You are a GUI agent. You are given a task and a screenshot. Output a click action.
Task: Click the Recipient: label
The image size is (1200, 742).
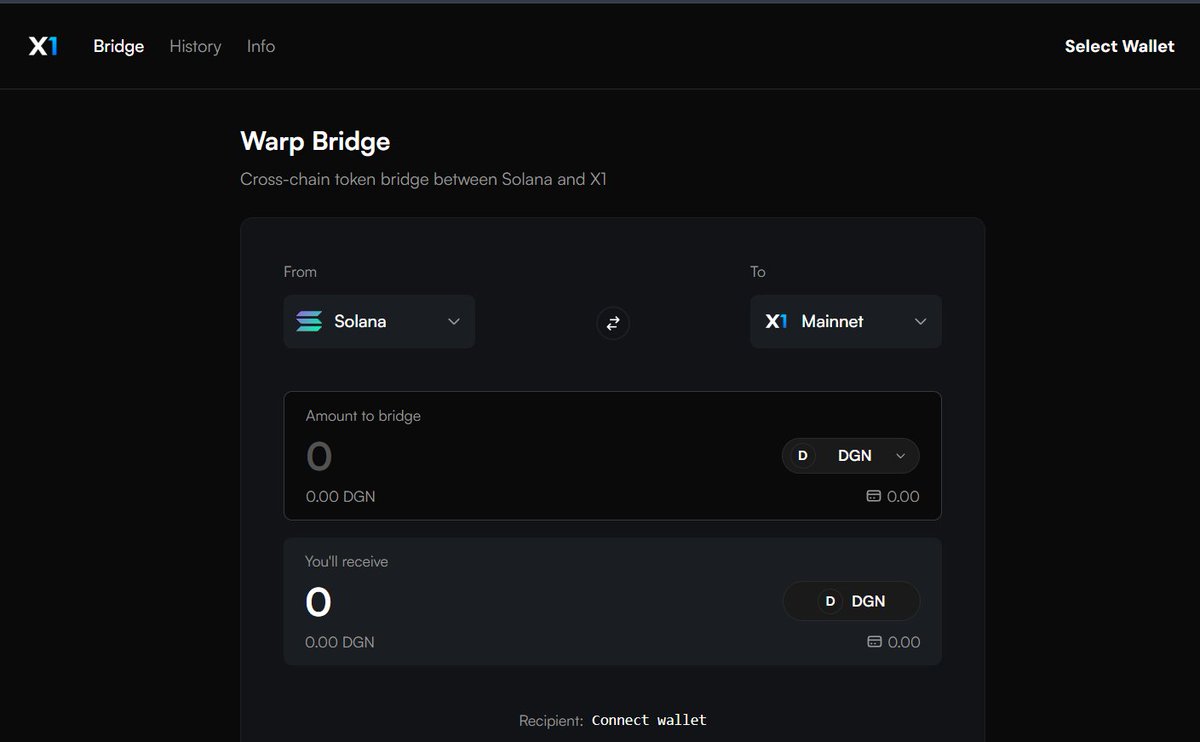(x=551, y=721)
